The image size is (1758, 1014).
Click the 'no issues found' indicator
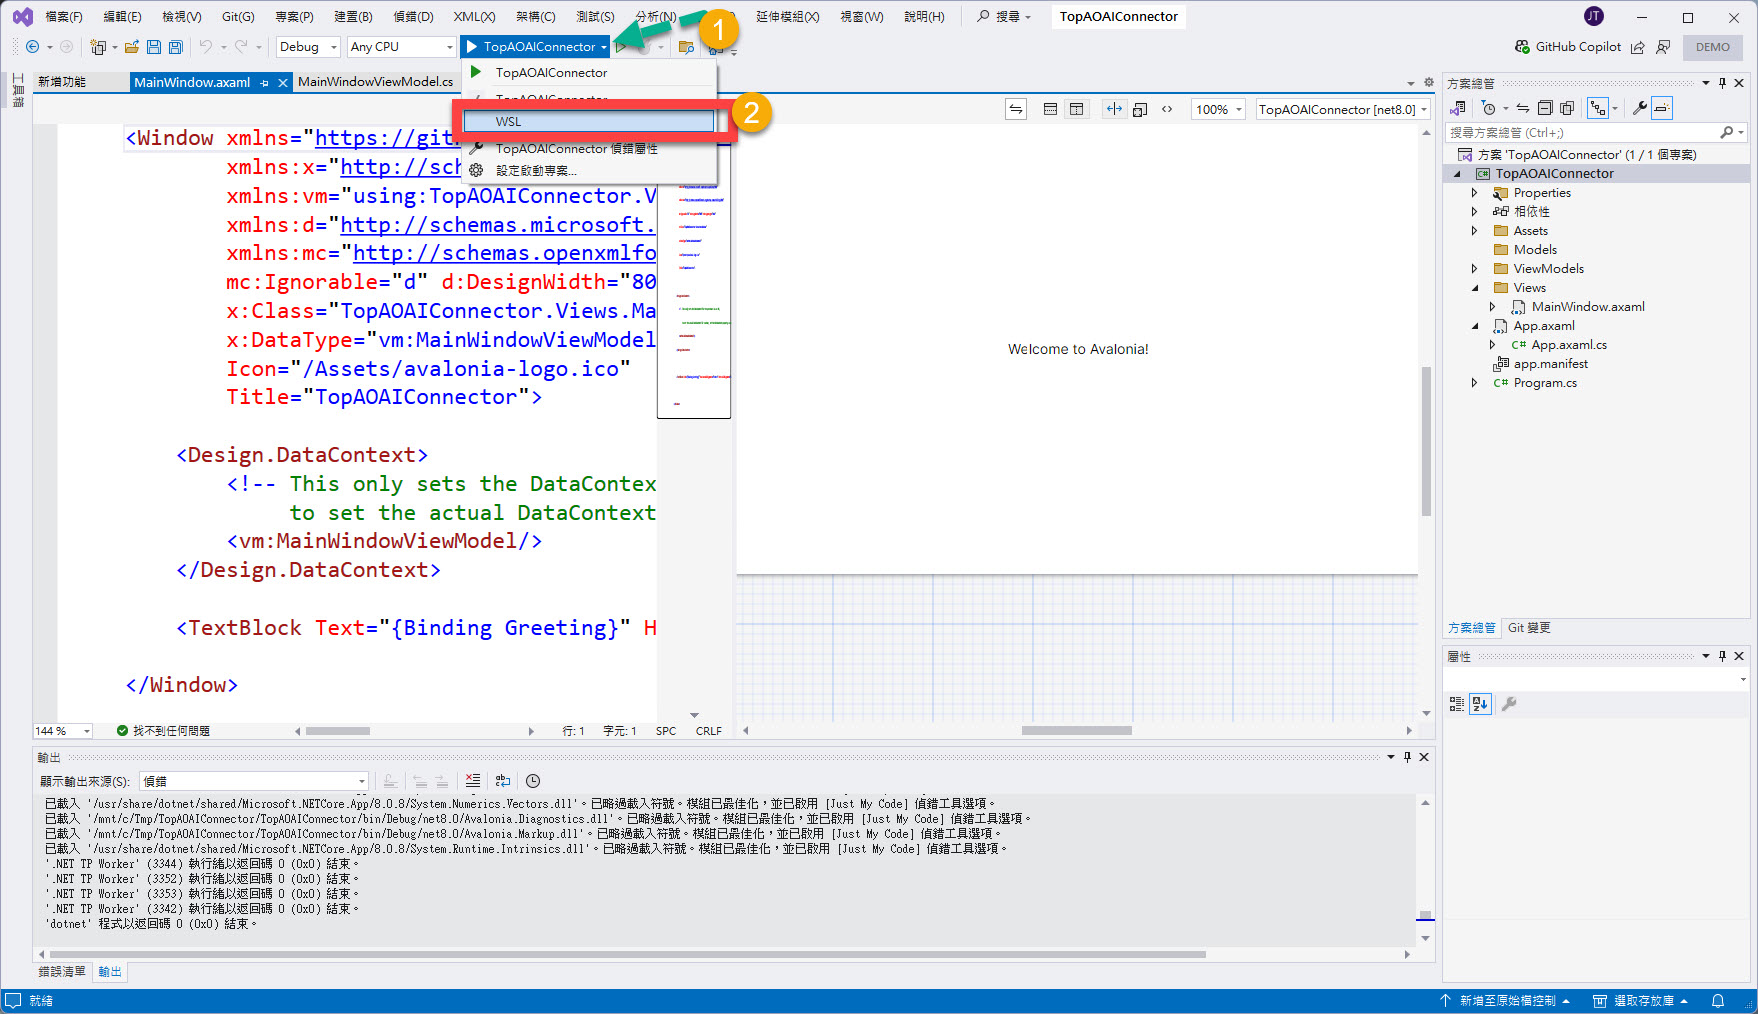[163, 731]
